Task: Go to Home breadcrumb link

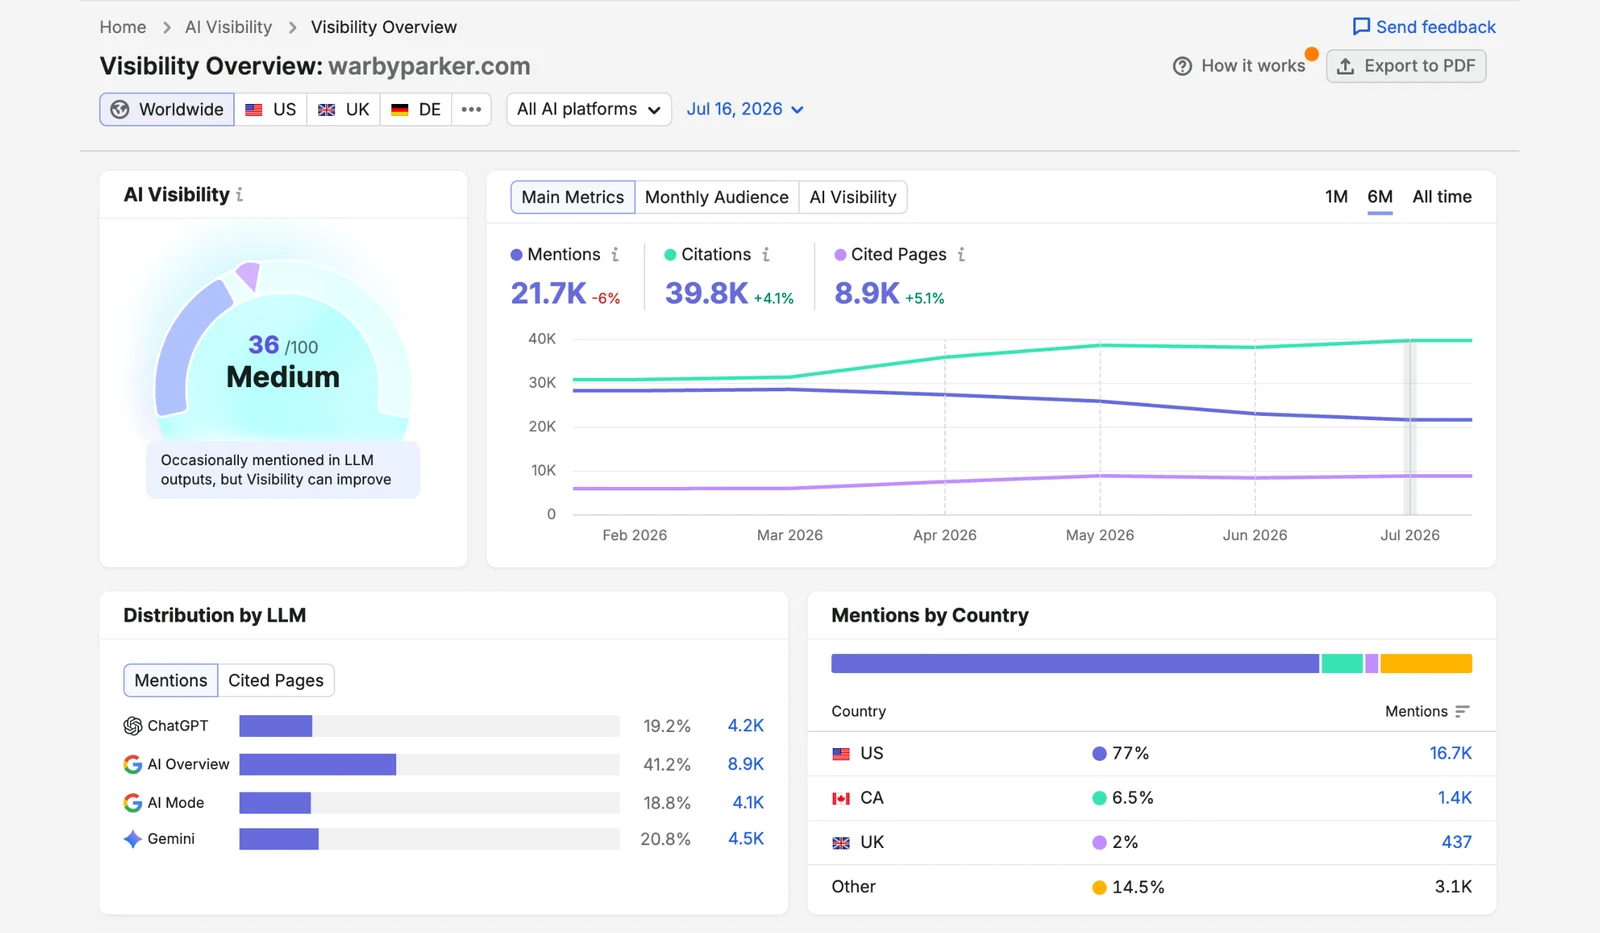Action: click(x=123, y=28)
